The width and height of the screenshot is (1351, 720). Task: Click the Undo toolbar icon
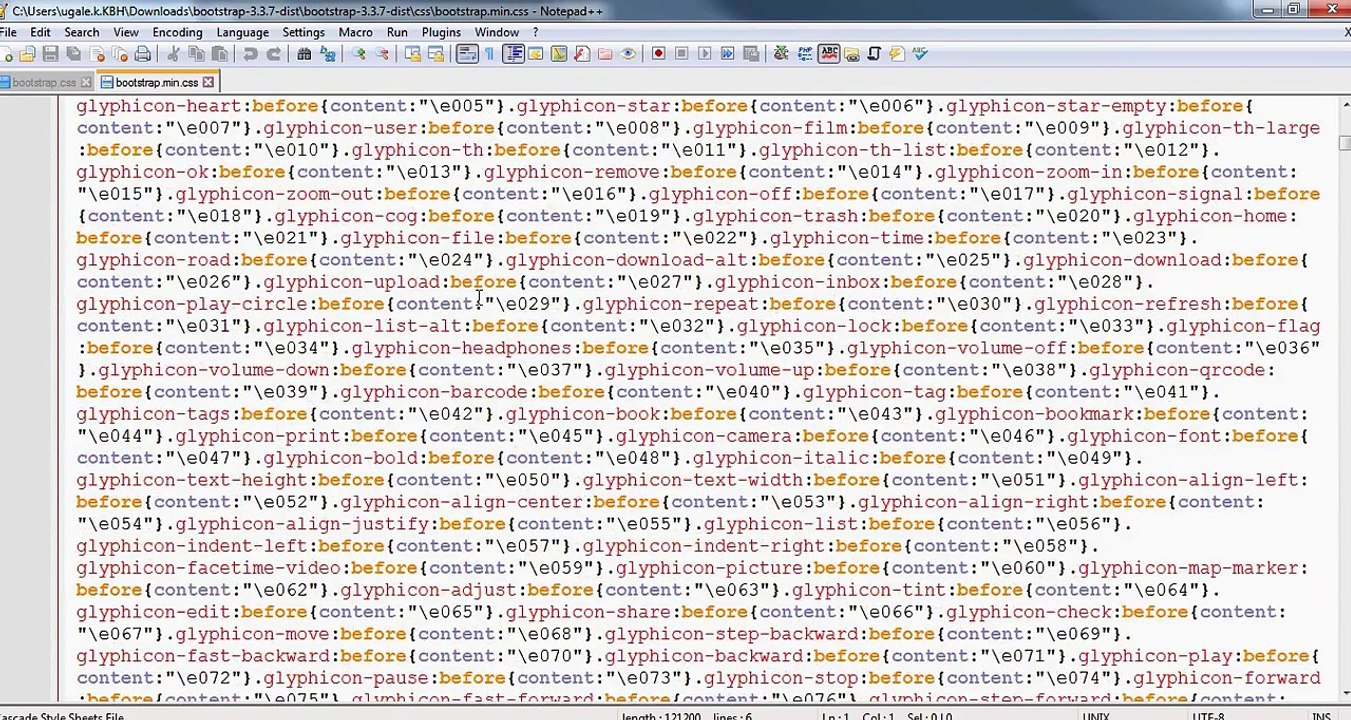point(250,54)
